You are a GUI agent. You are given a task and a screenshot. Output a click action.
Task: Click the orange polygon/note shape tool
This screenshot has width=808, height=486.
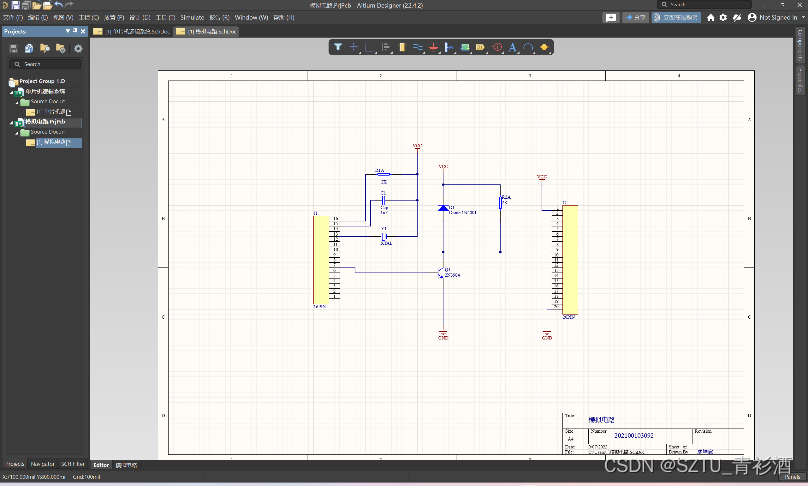tap(544, 47)
